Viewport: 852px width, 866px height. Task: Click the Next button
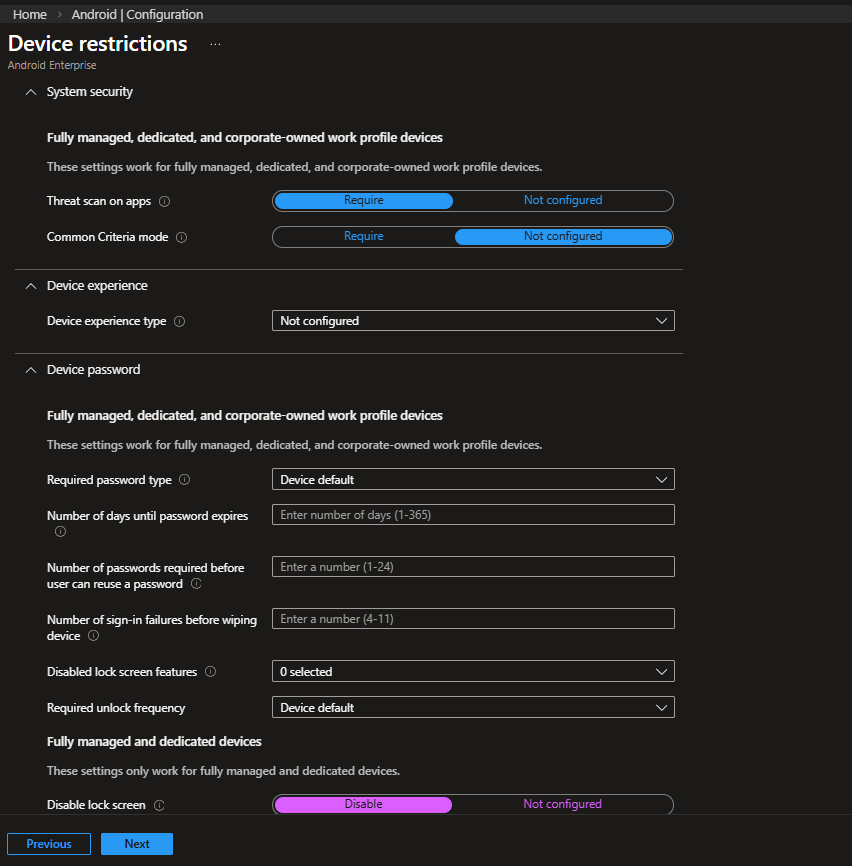click(137, 844)
